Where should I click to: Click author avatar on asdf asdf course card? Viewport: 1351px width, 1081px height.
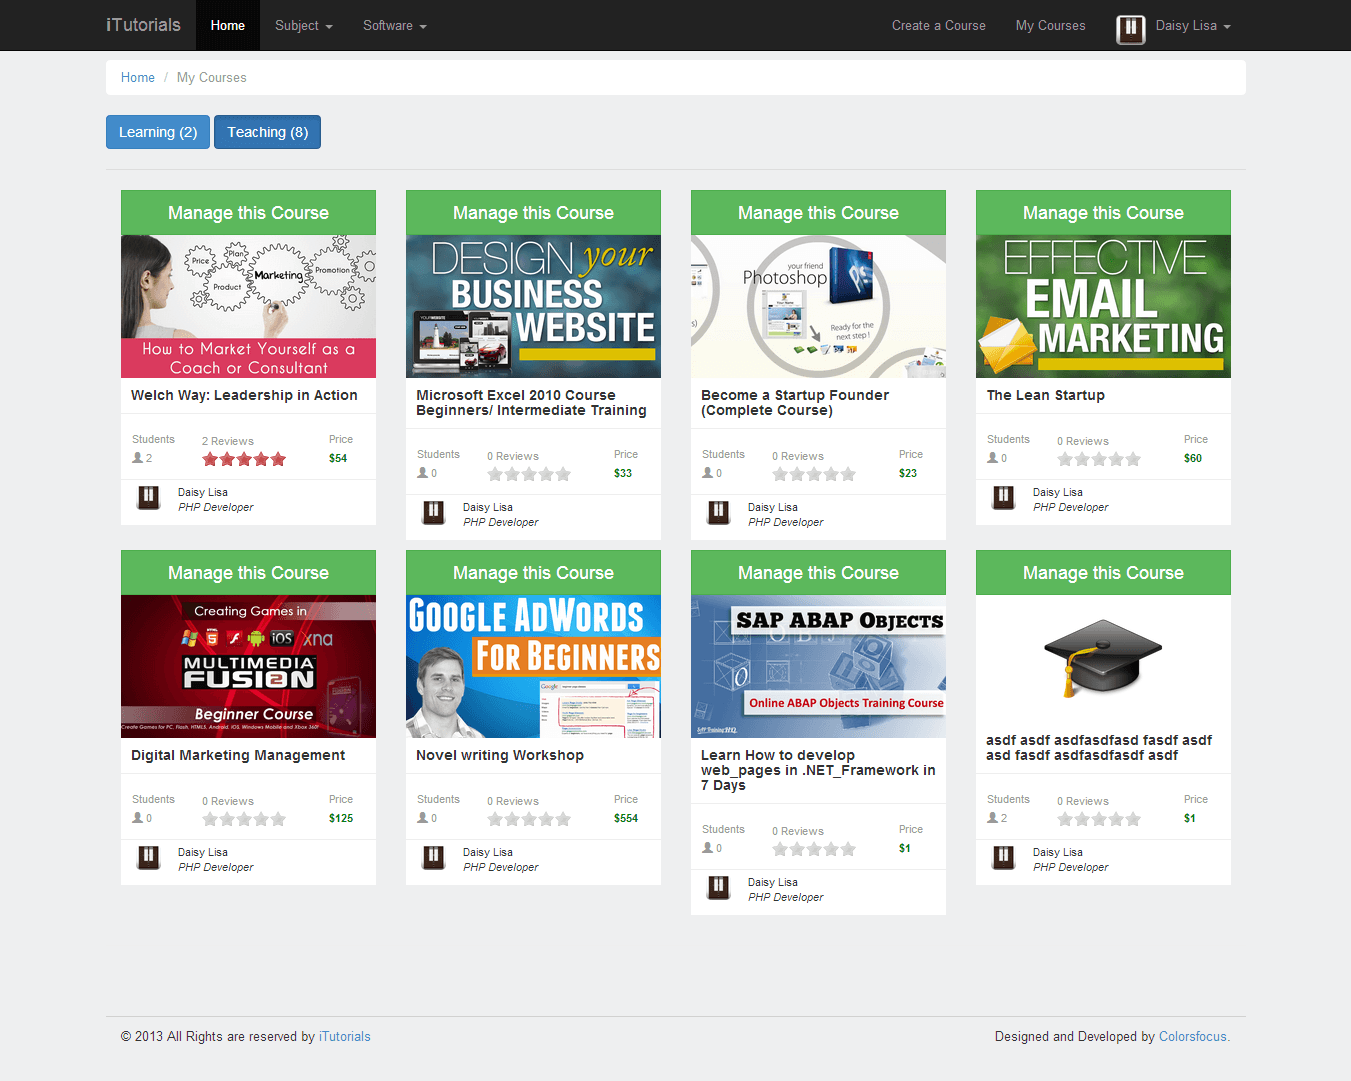(x=1004, y=857)
